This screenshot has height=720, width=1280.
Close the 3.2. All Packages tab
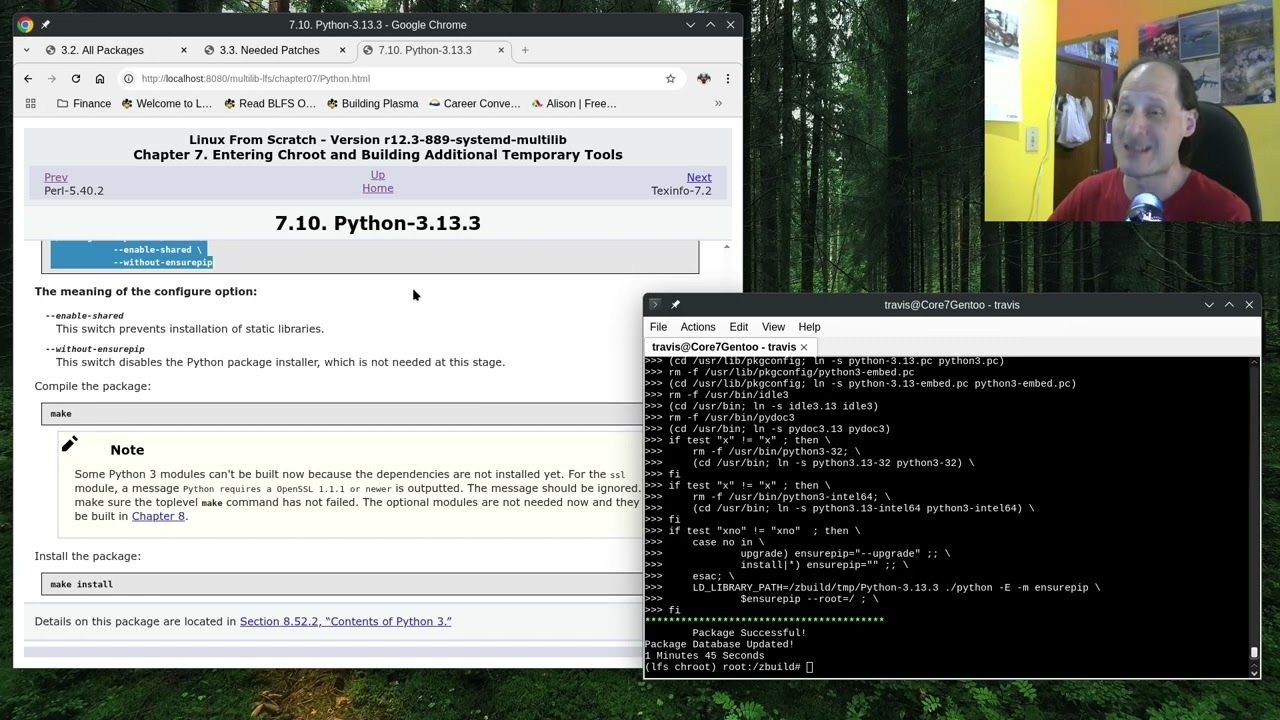[x=183, y=50]
